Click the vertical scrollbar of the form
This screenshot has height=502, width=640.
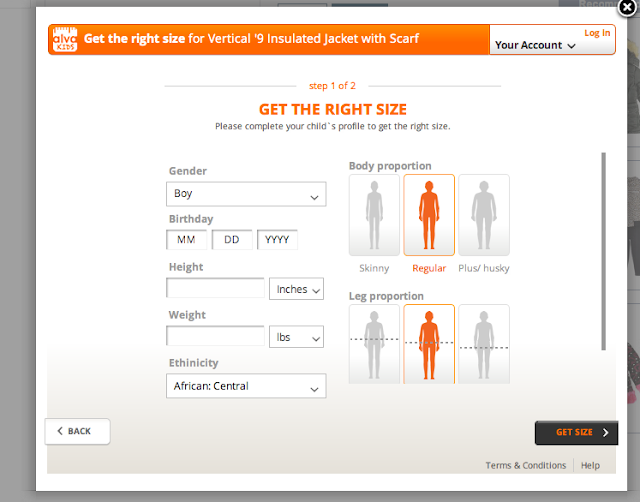click(603, 251)
